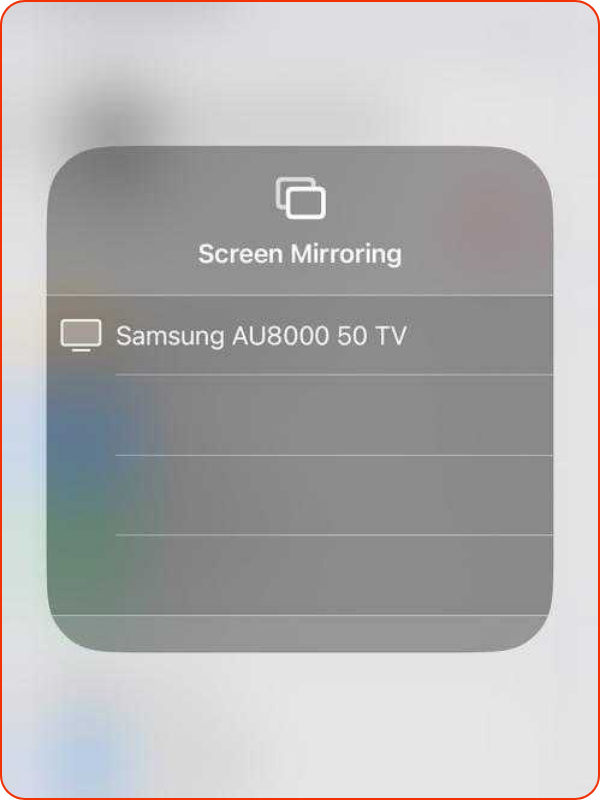
Task: Tap the stand under the TV icon
Action: click(x=81, y=350)
